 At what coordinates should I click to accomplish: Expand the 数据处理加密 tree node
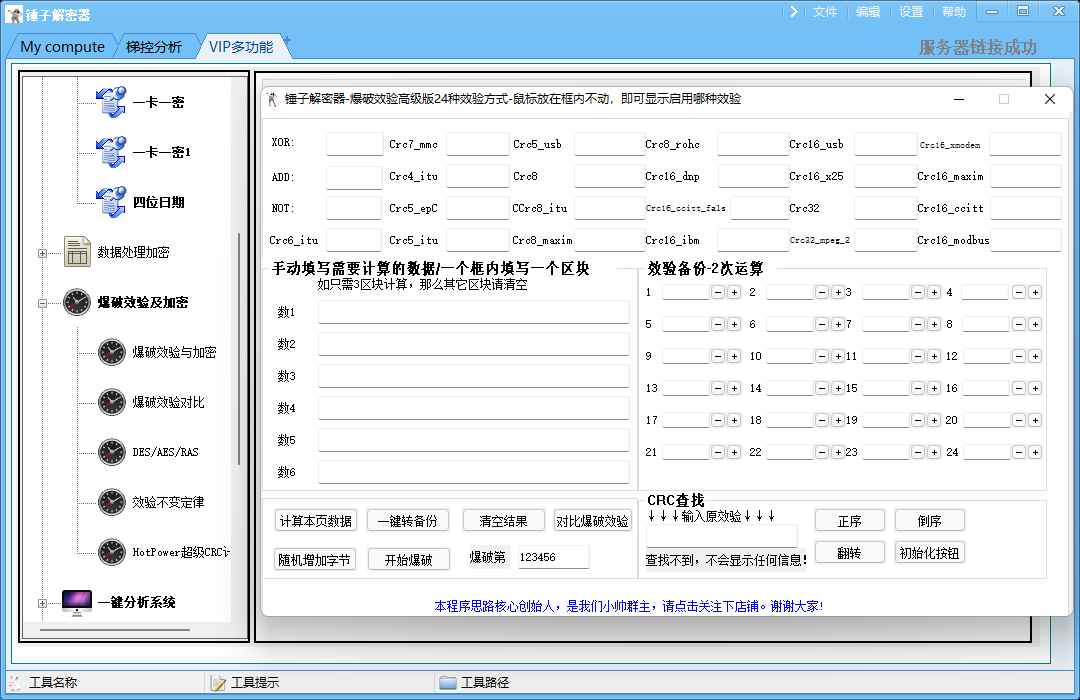[43, 253]
